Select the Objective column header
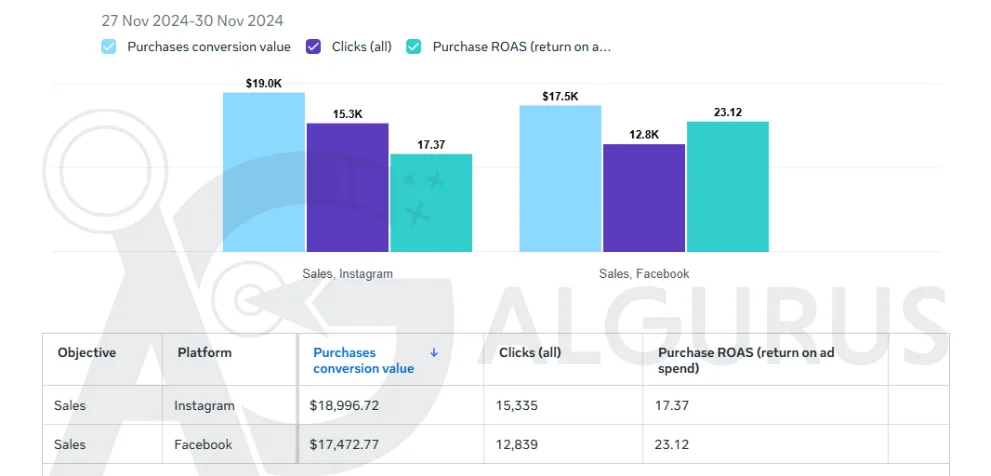 [87, 353]
